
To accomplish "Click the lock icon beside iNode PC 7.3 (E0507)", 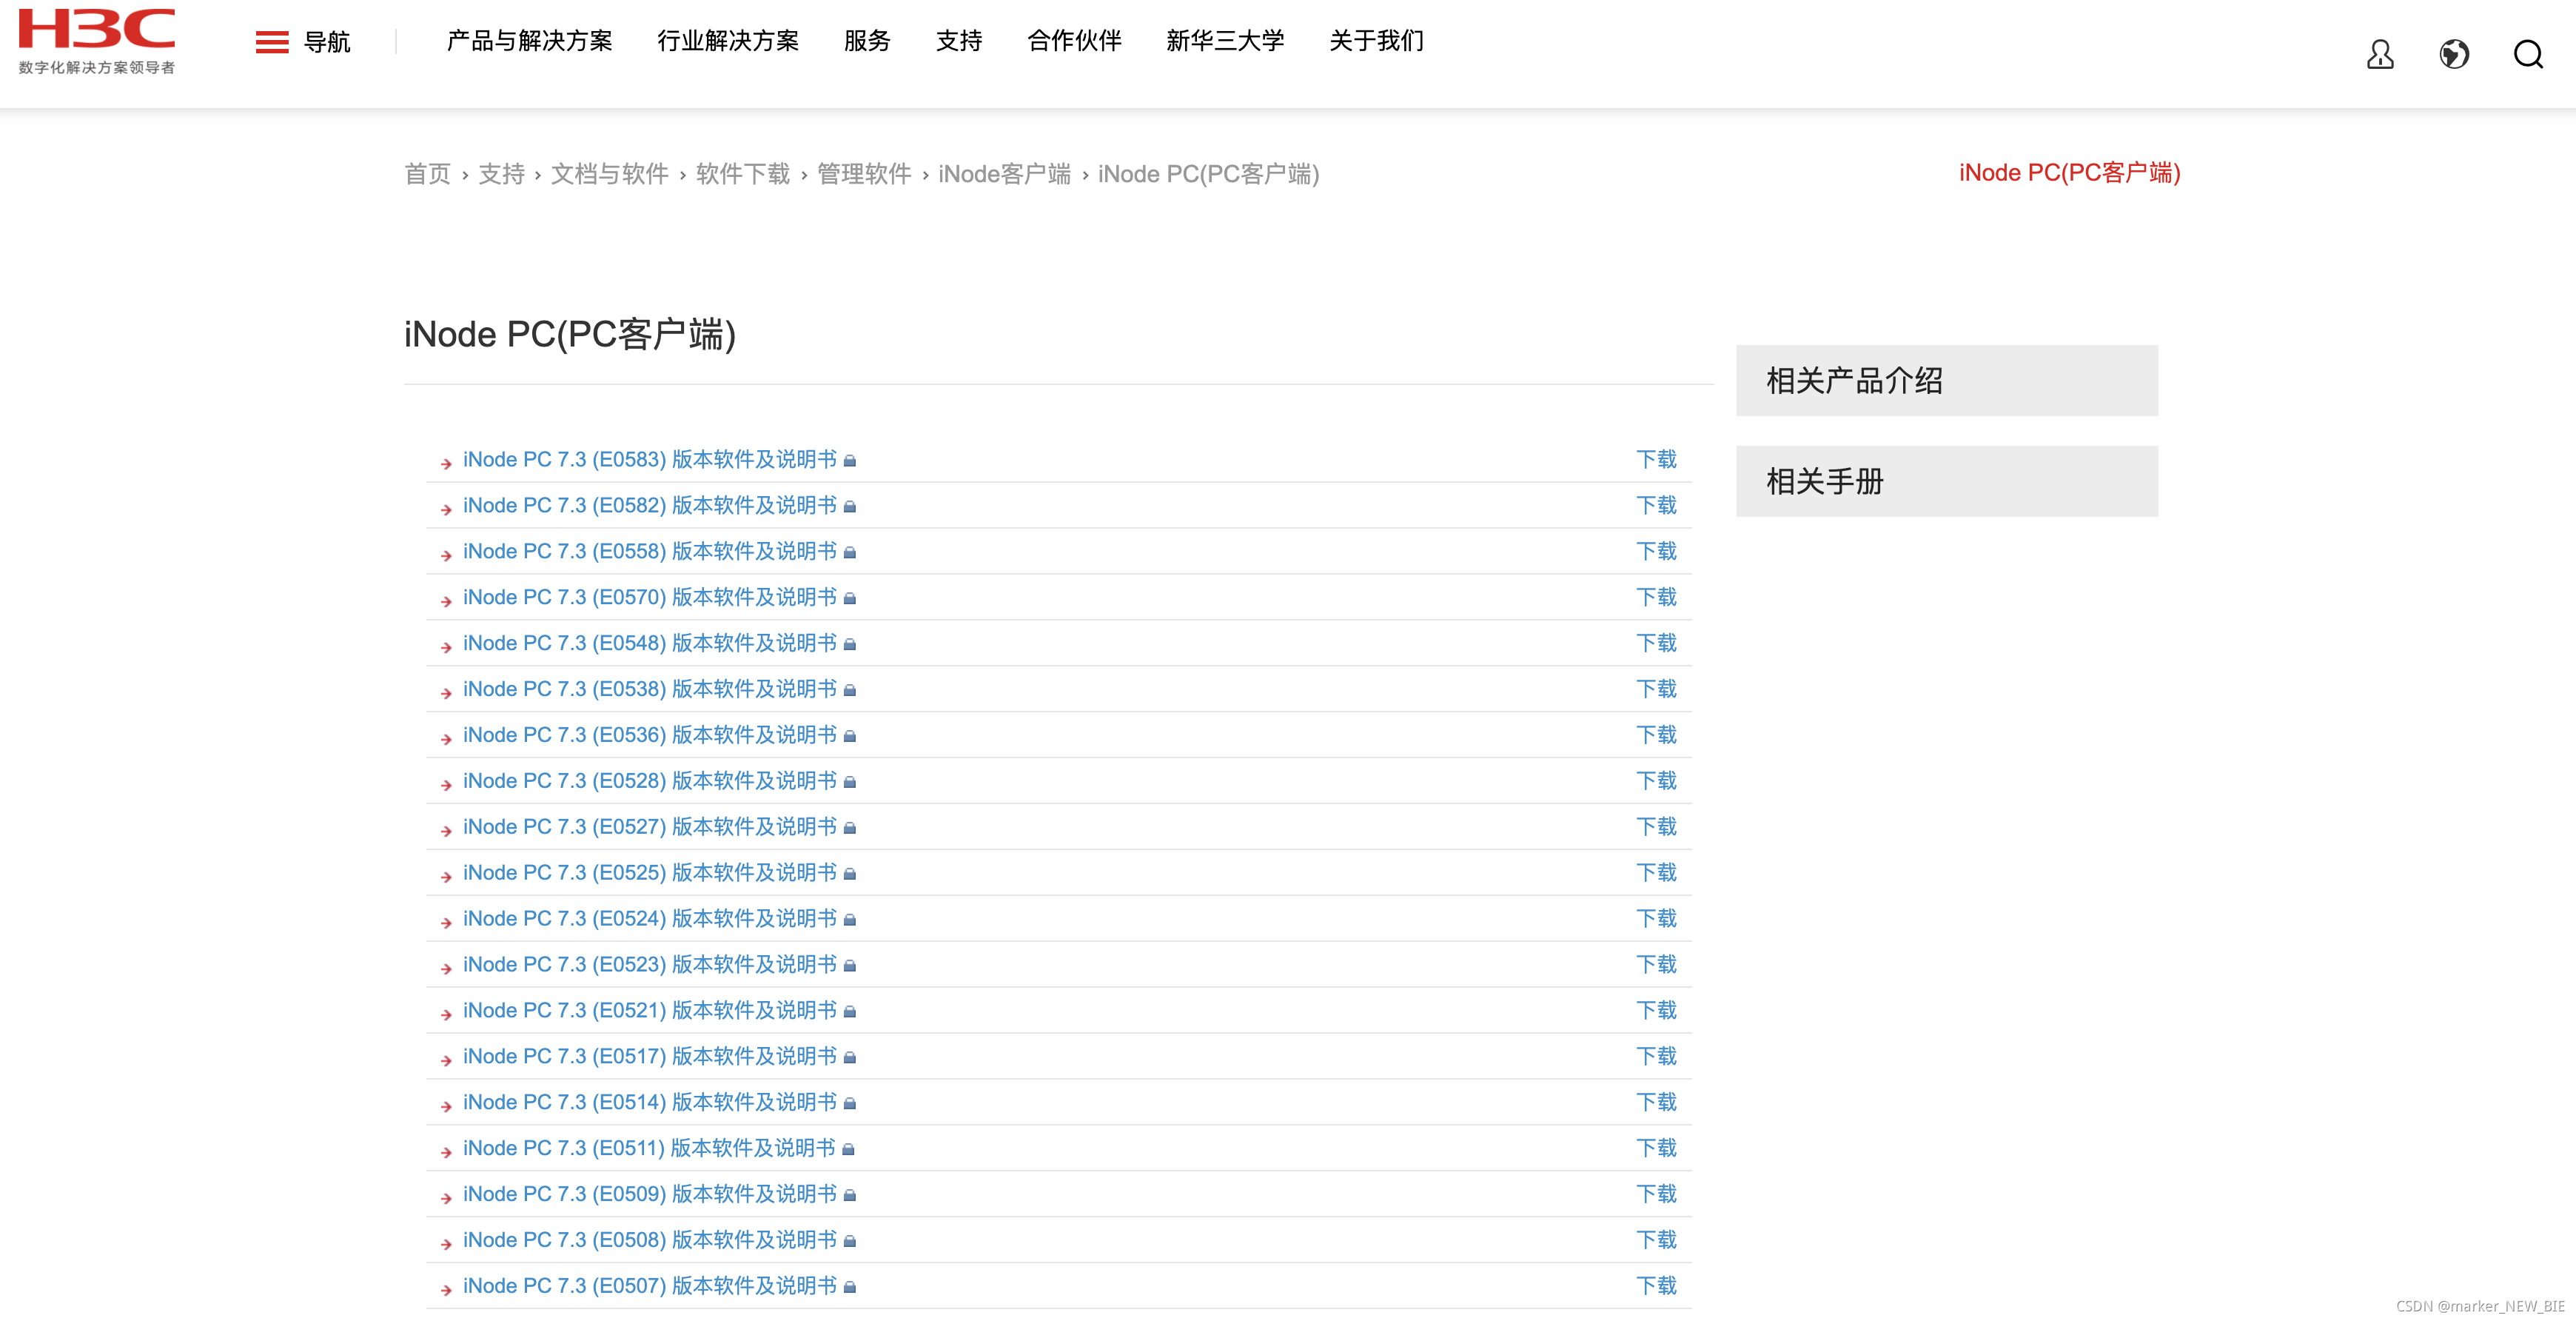I will point(849,1287).
